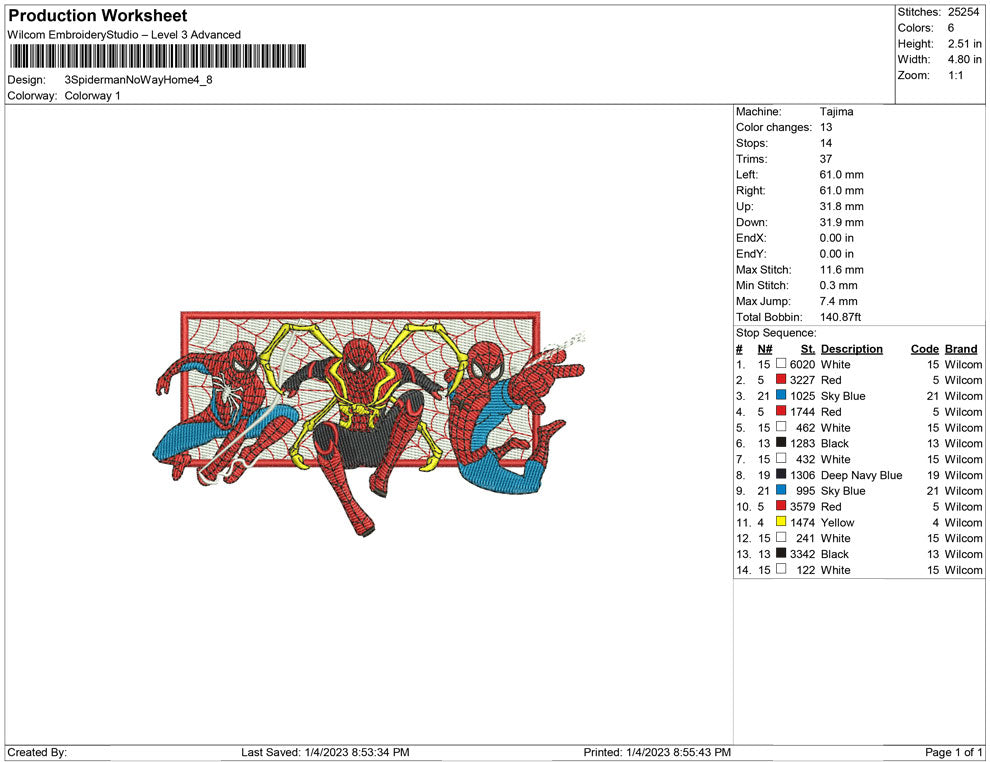This screenshot has width=990, height=762.
Task: Click the Code column header
Action: click(x=925, y=349)
